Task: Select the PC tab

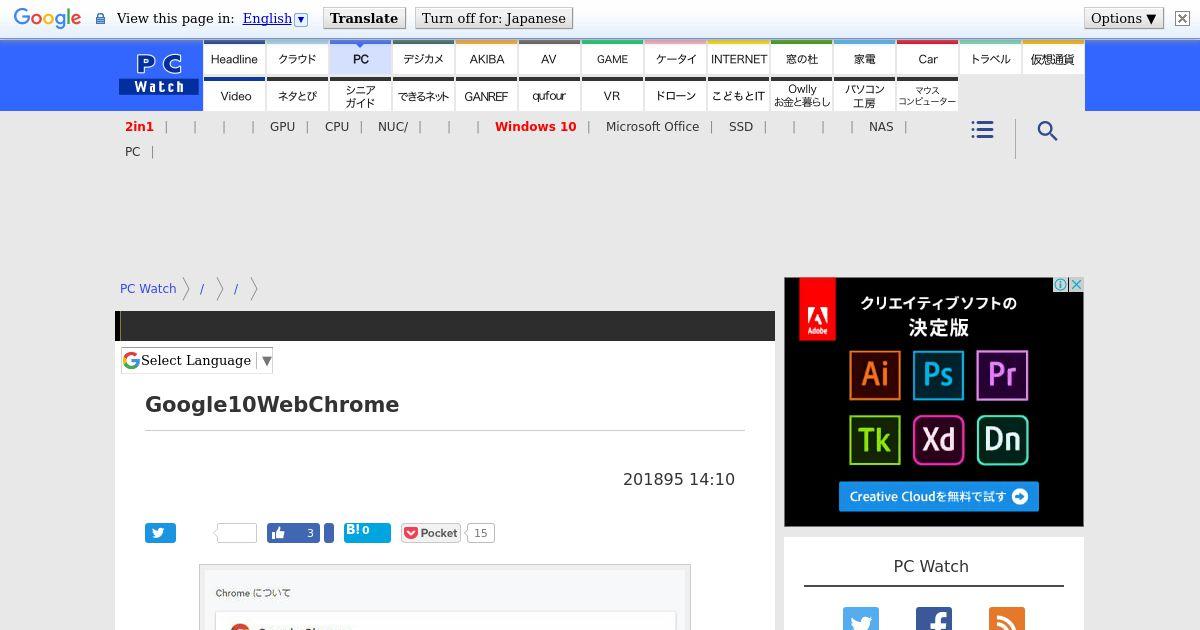Action: pyautogui.click(x=360, y=58)
